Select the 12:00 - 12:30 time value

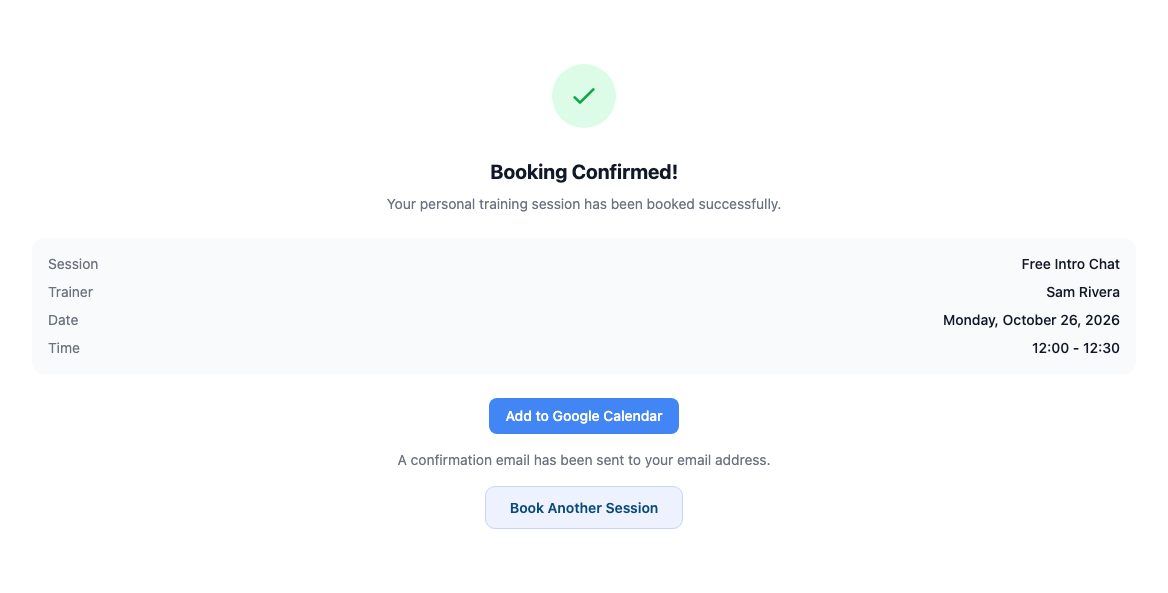click(x=1076, y=348)
